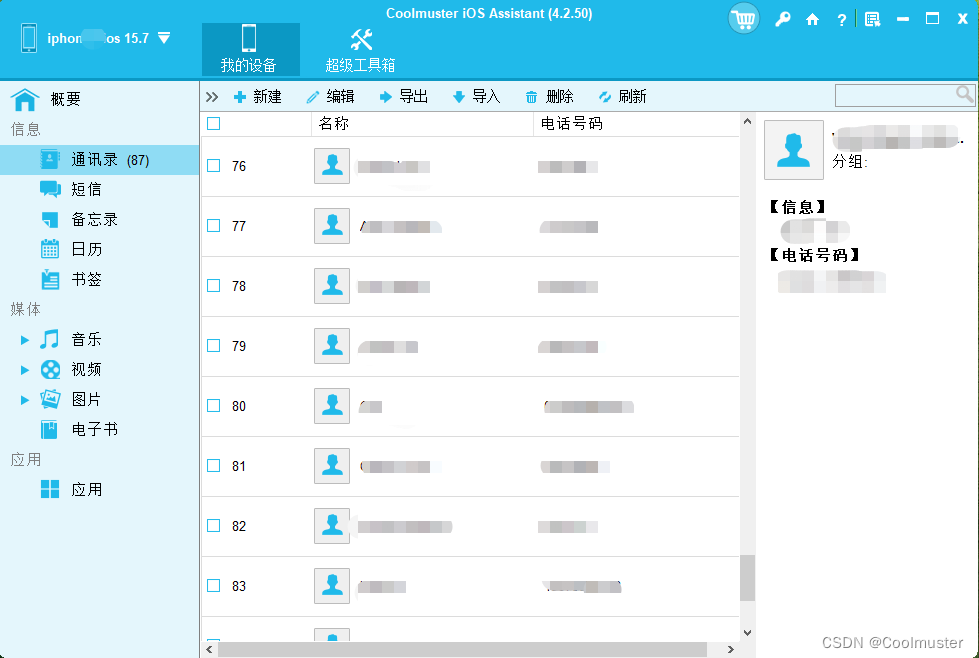Switch to 我的设备 tab
979x658 pixels.
(x=250, y=49)
